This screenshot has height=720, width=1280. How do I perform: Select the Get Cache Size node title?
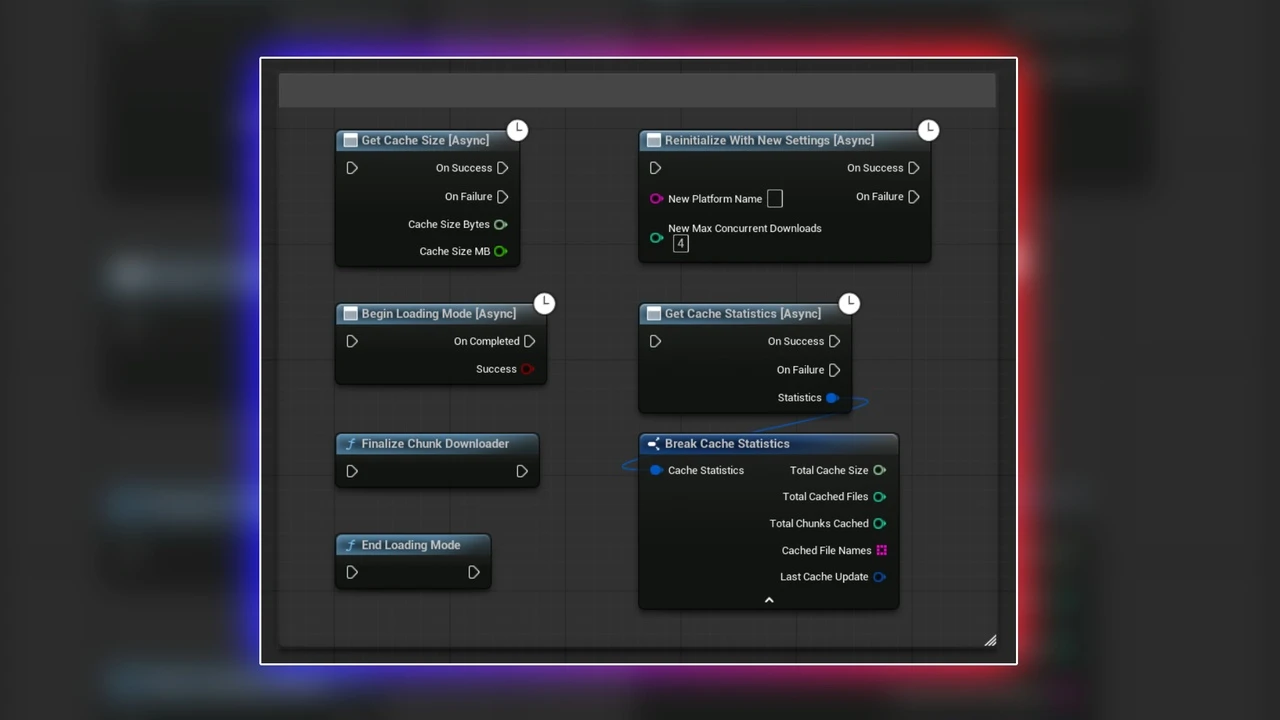[425, 141]
